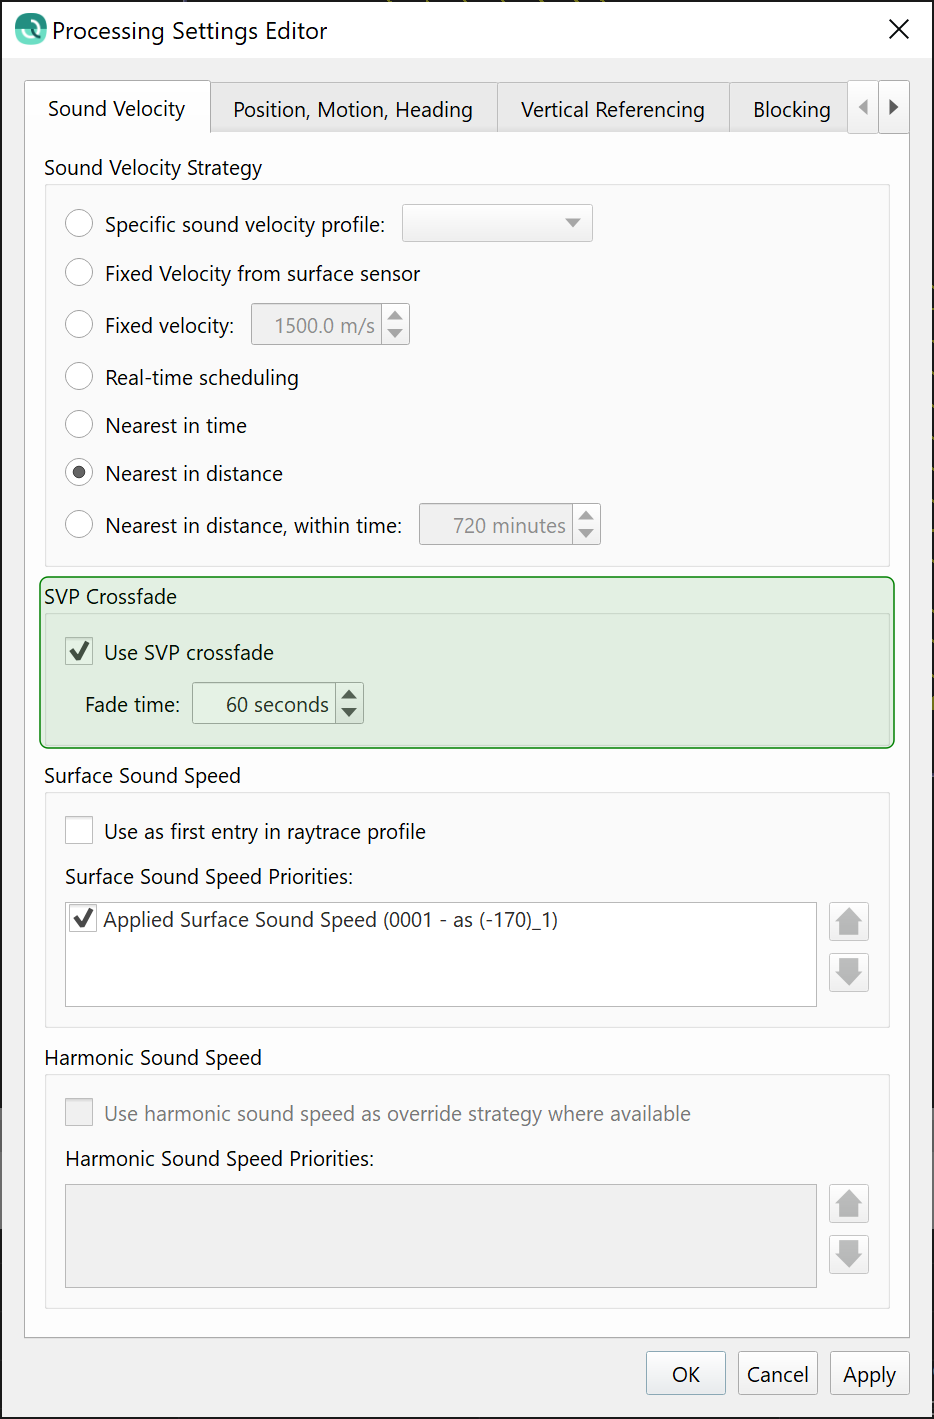
Task: Open Position, Motion, Heading tab
Action: coord(352,109)
